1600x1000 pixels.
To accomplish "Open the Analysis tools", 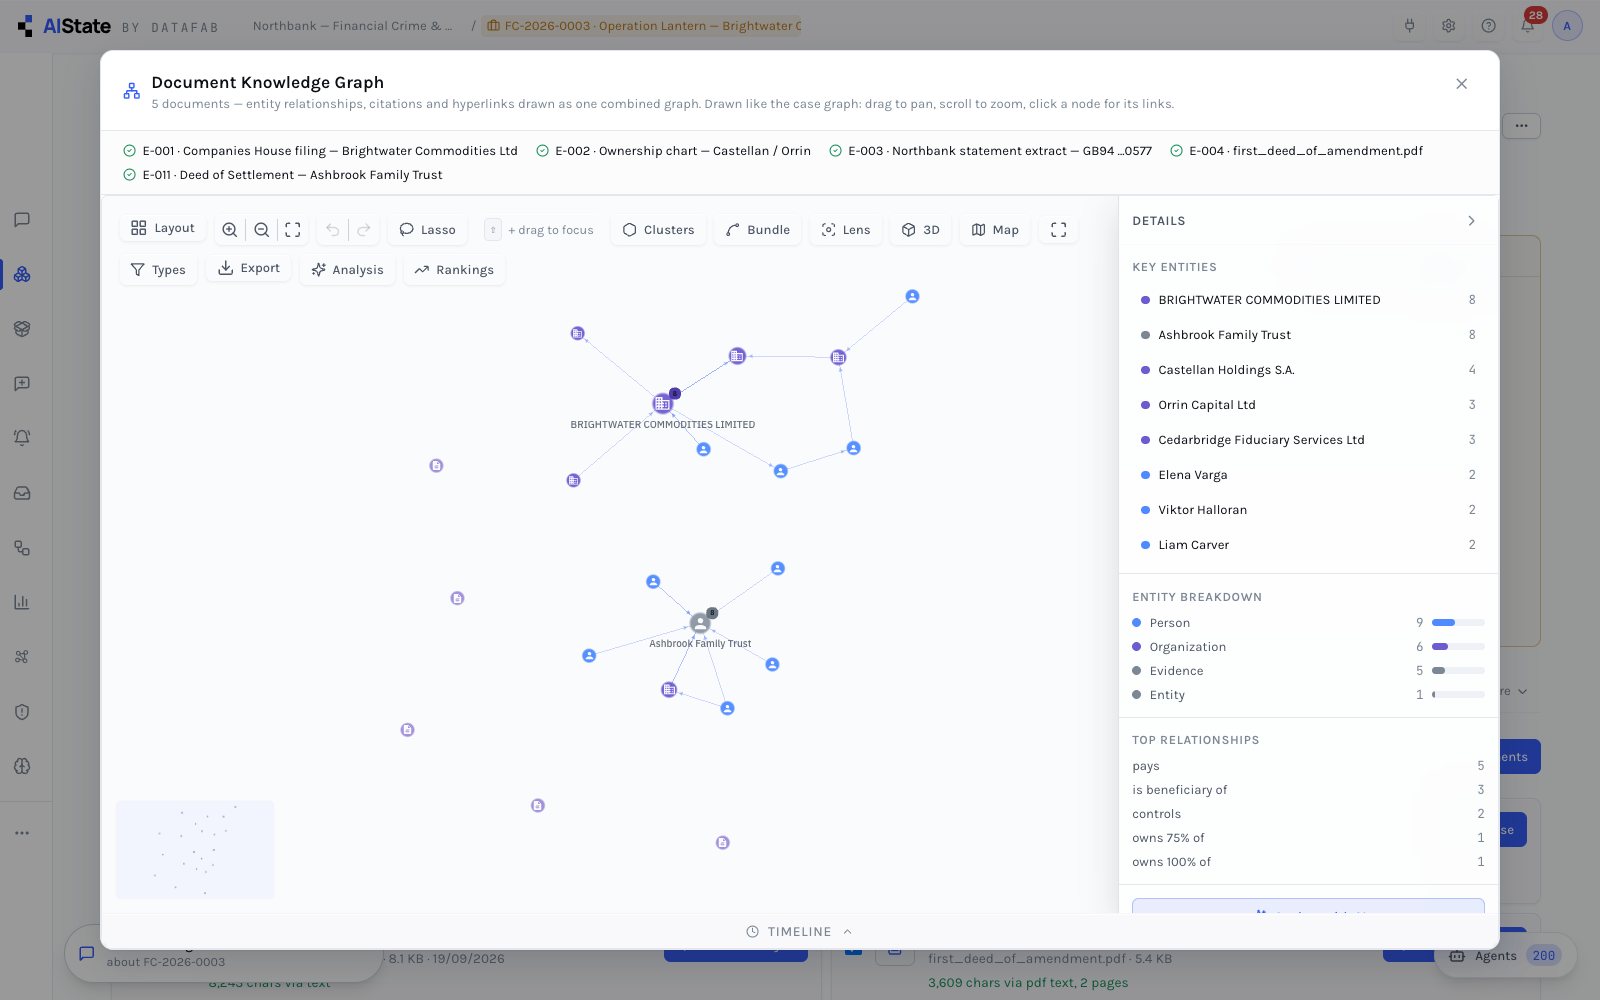I will (x=347, y=270).
